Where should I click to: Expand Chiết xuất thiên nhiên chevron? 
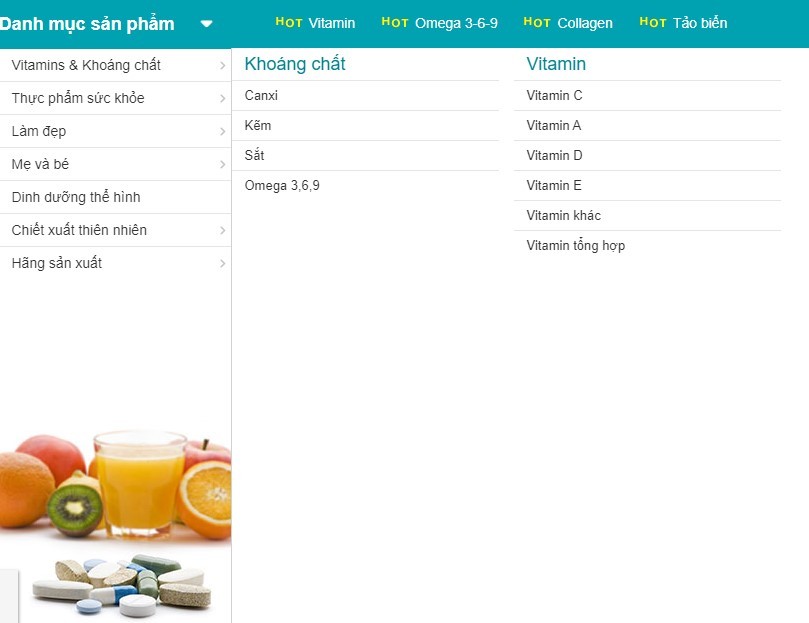pyautogui.click(x=222, y=231)
